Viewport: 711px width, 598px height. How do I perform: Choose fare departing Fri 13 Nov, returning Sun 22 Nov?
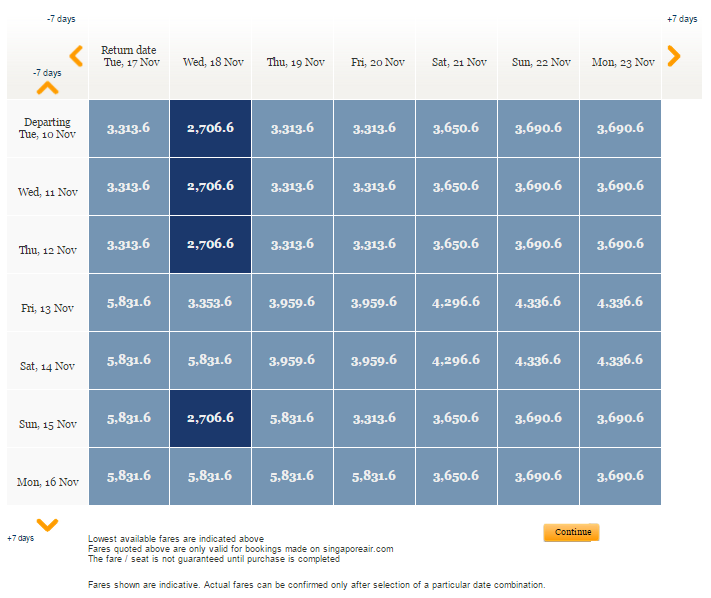coord(538,302)
